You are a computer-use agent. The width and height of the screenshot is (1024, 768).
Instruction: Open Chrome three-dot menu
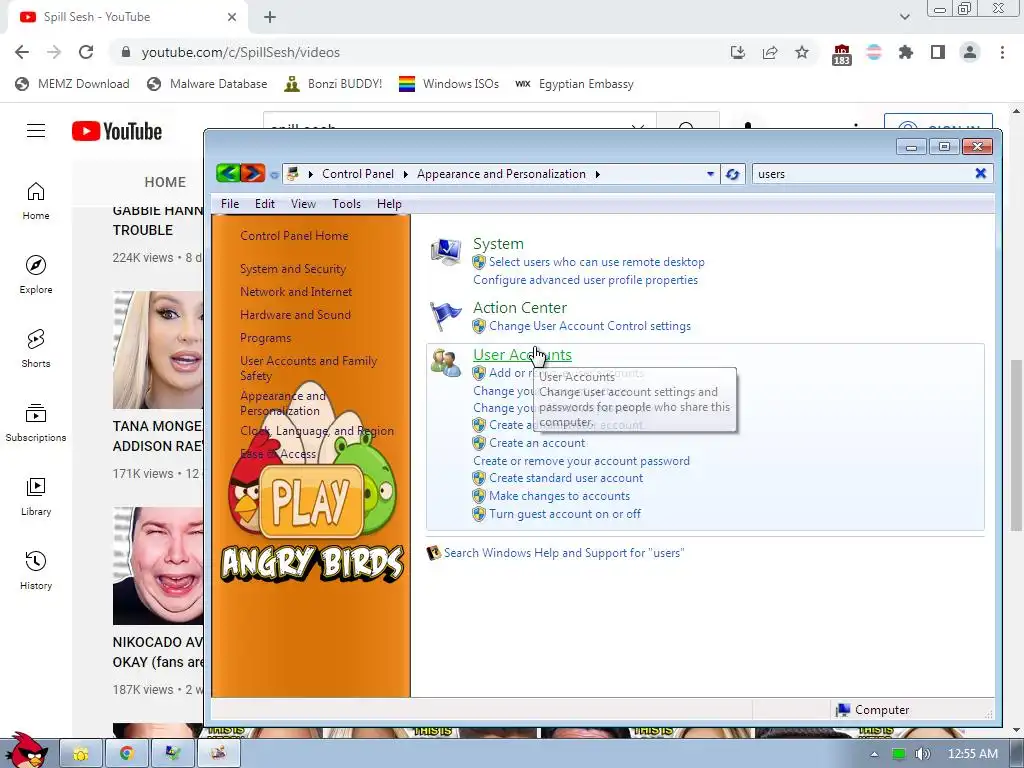click(1002, 52)
